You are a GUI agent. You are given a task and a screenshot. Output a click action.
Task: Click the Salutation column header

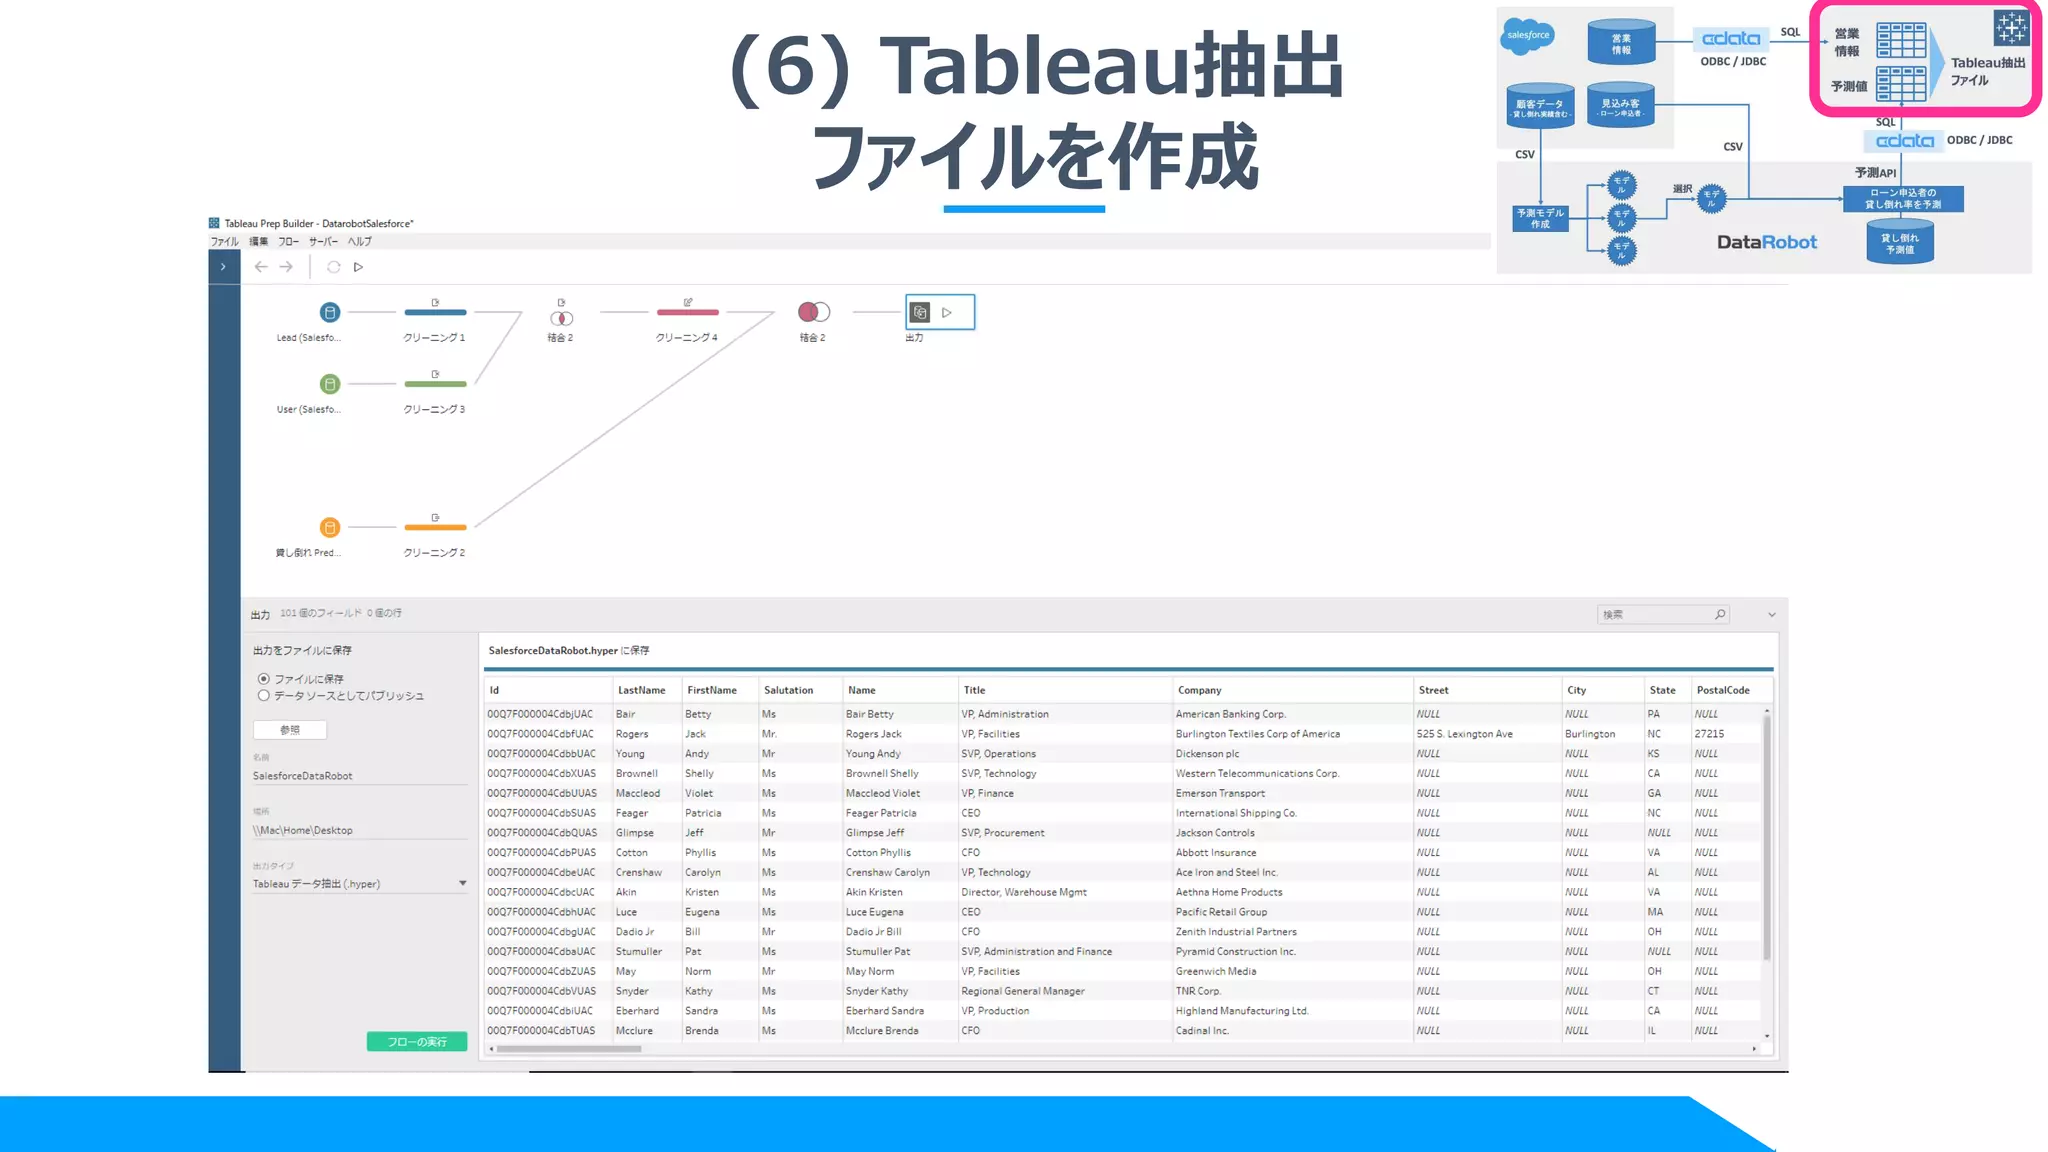[x=800, y=690]
